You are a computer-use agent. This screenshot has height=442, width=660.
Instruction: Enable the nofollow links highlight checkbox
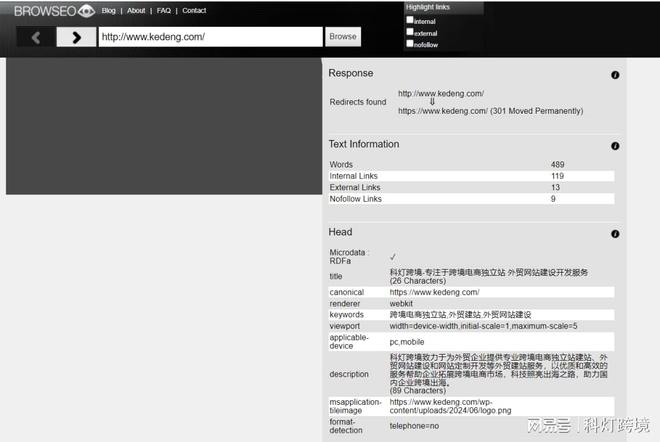(410, 44)
